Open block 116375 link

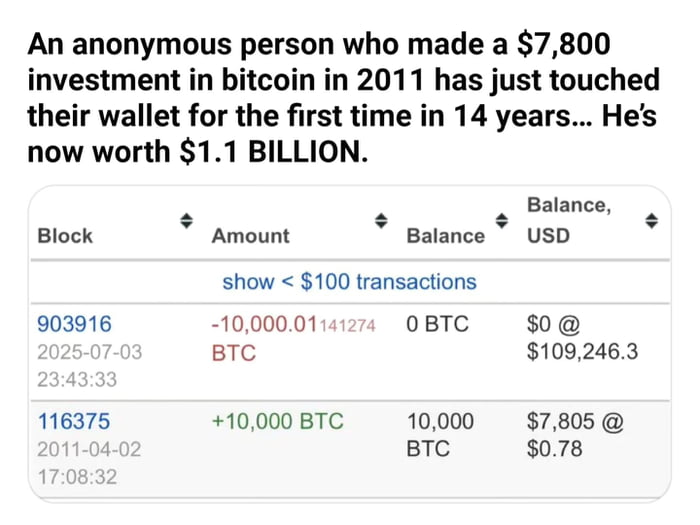point(74,422)
